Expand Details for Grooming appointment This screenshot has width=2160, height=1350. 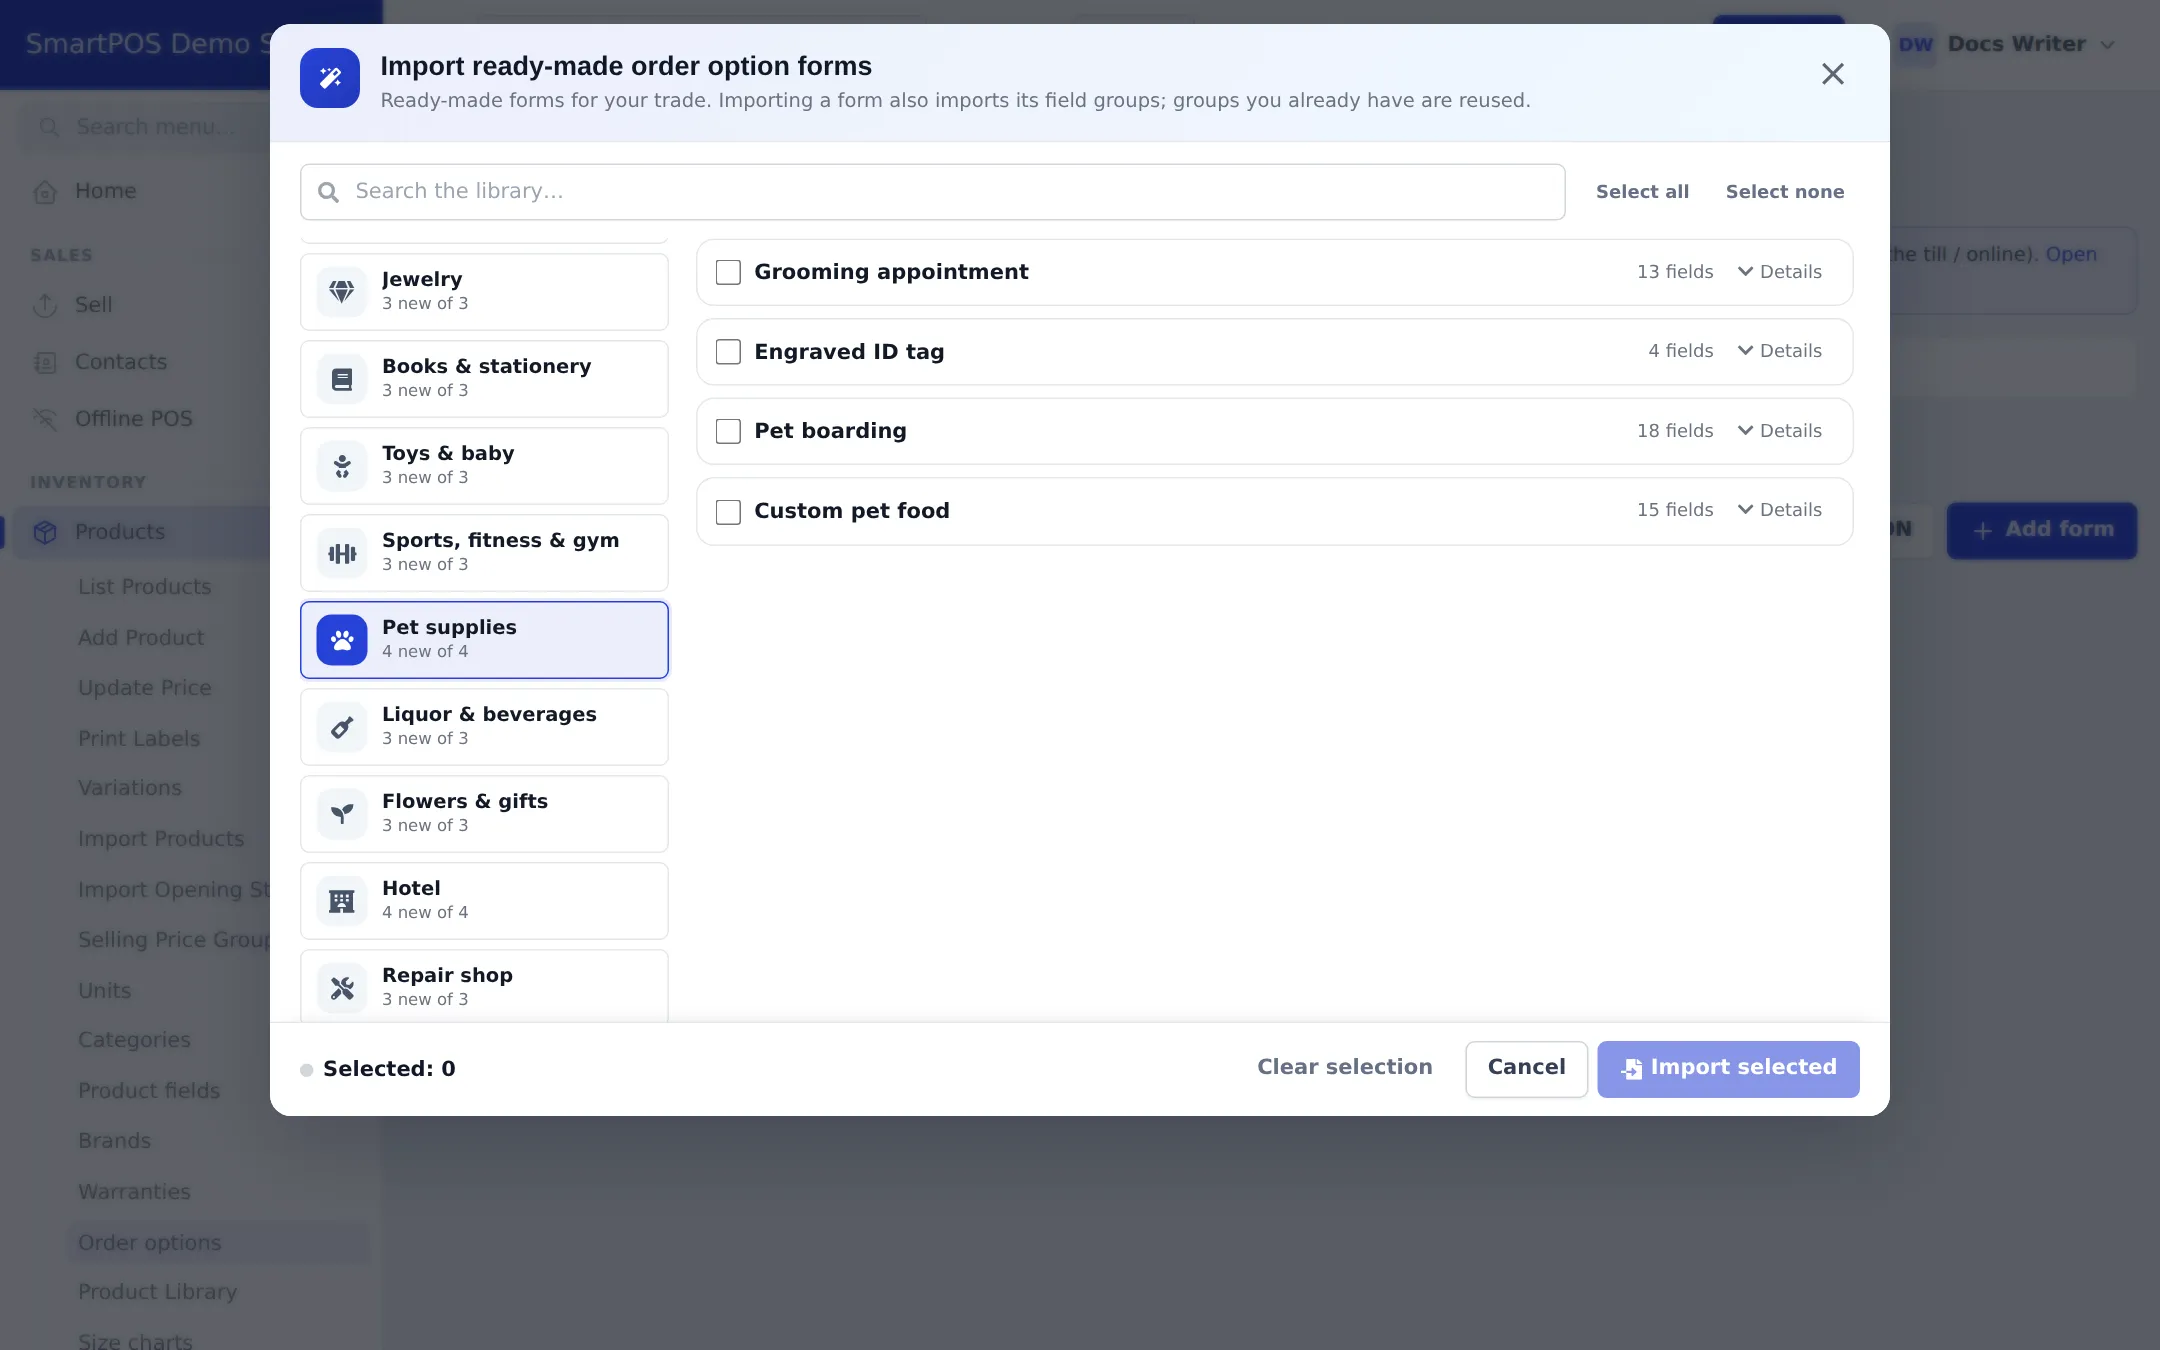[x=1780, y=272]
